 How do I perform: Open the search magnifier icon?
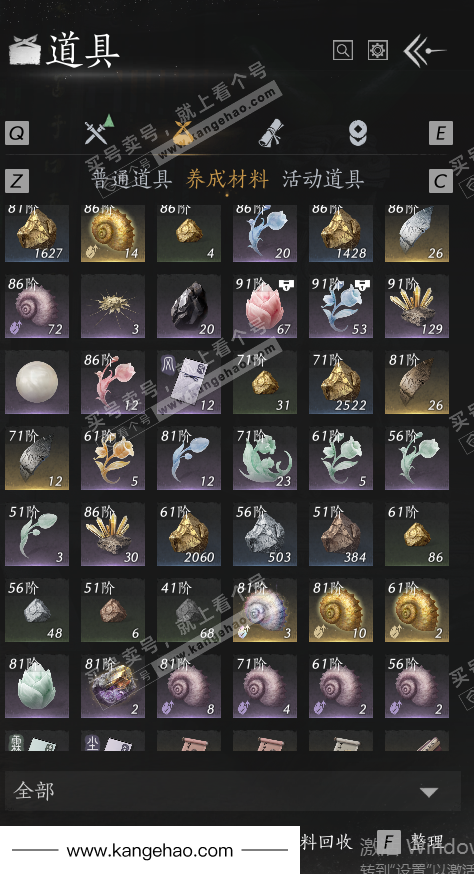pyautogui.click(x=343, y=51)
